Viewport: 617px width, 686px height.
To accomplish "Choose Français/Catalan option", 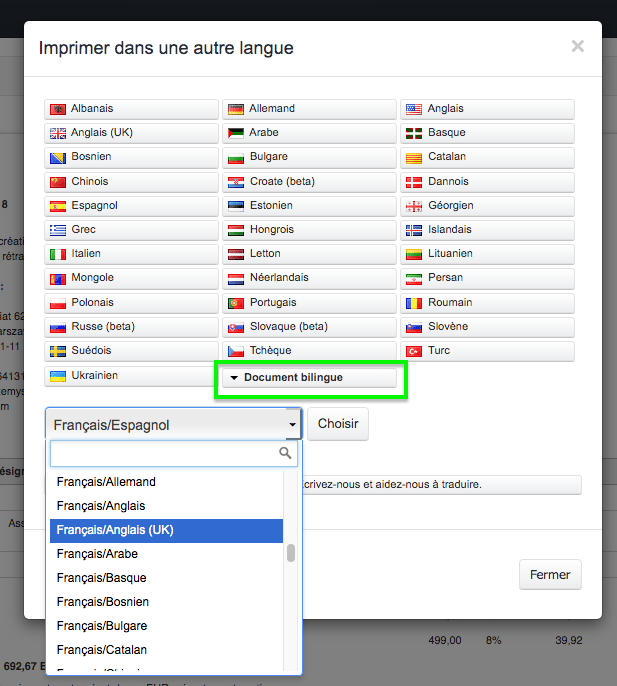I will (x=166, y=650).
